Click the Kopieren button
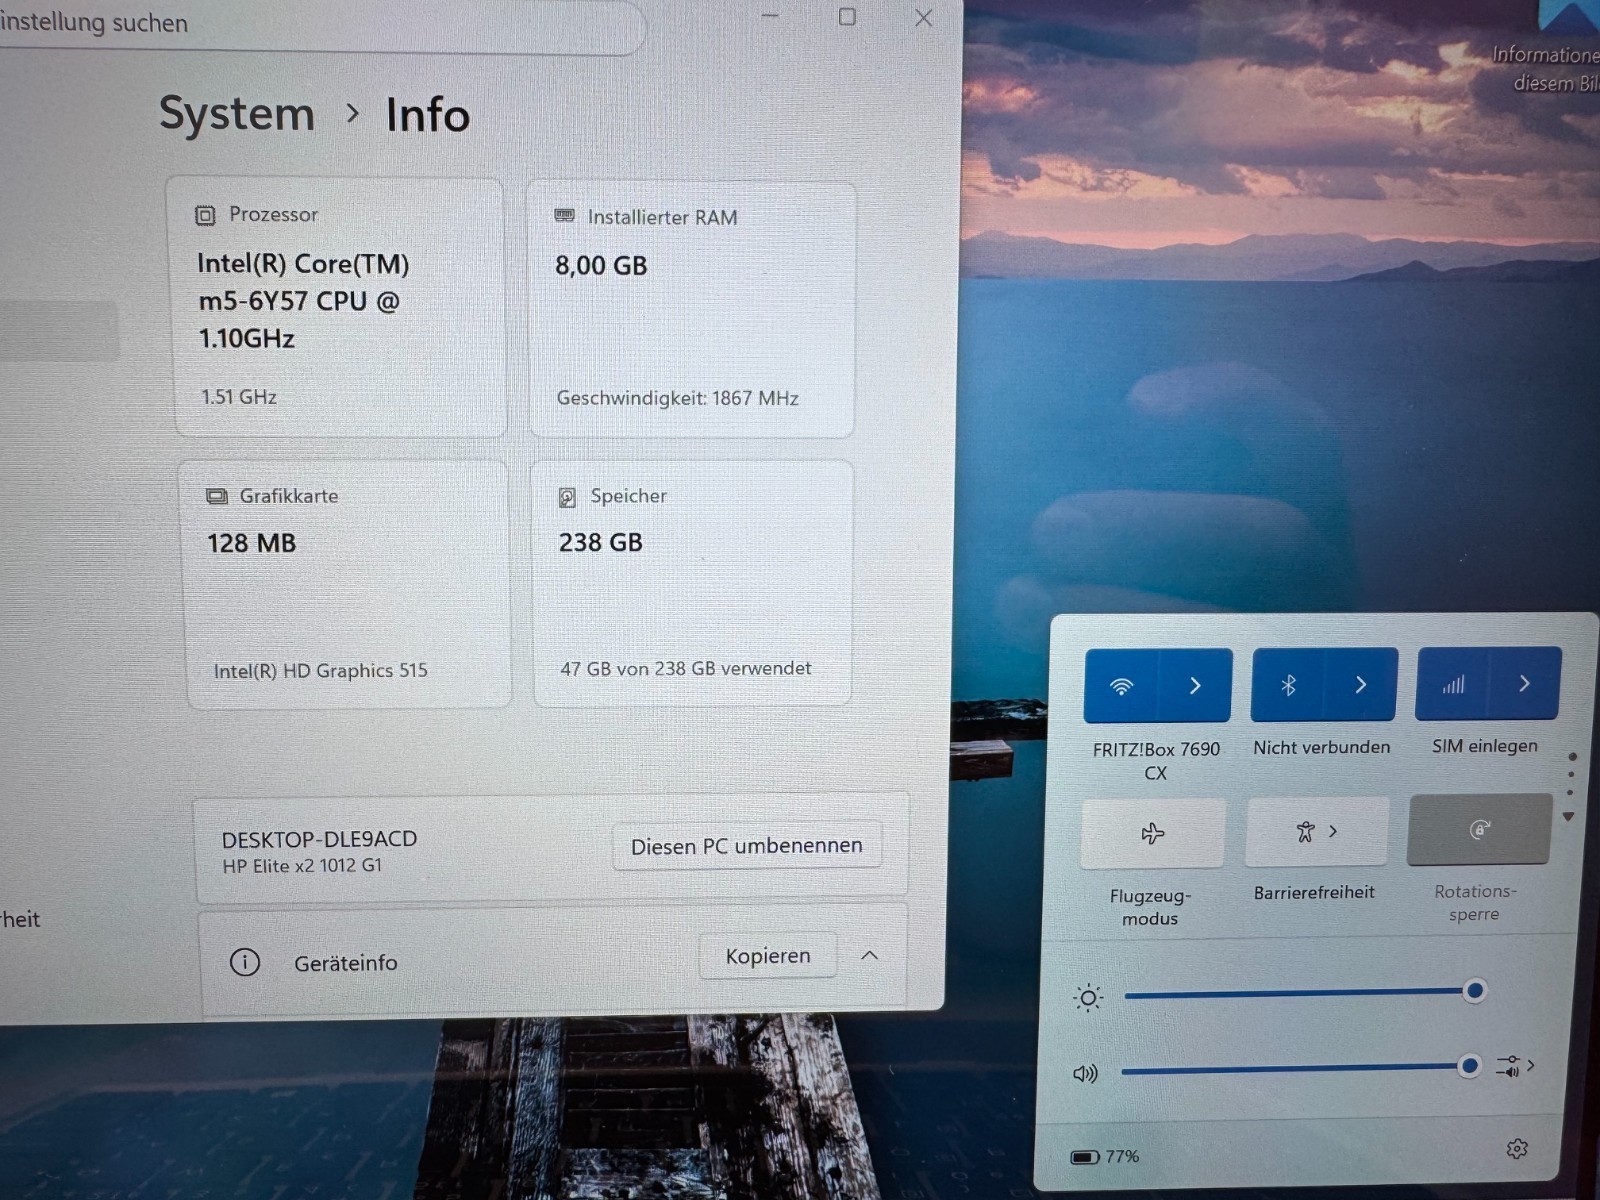This screenshot has height=1200, width=1600. [x=768, y=956]
